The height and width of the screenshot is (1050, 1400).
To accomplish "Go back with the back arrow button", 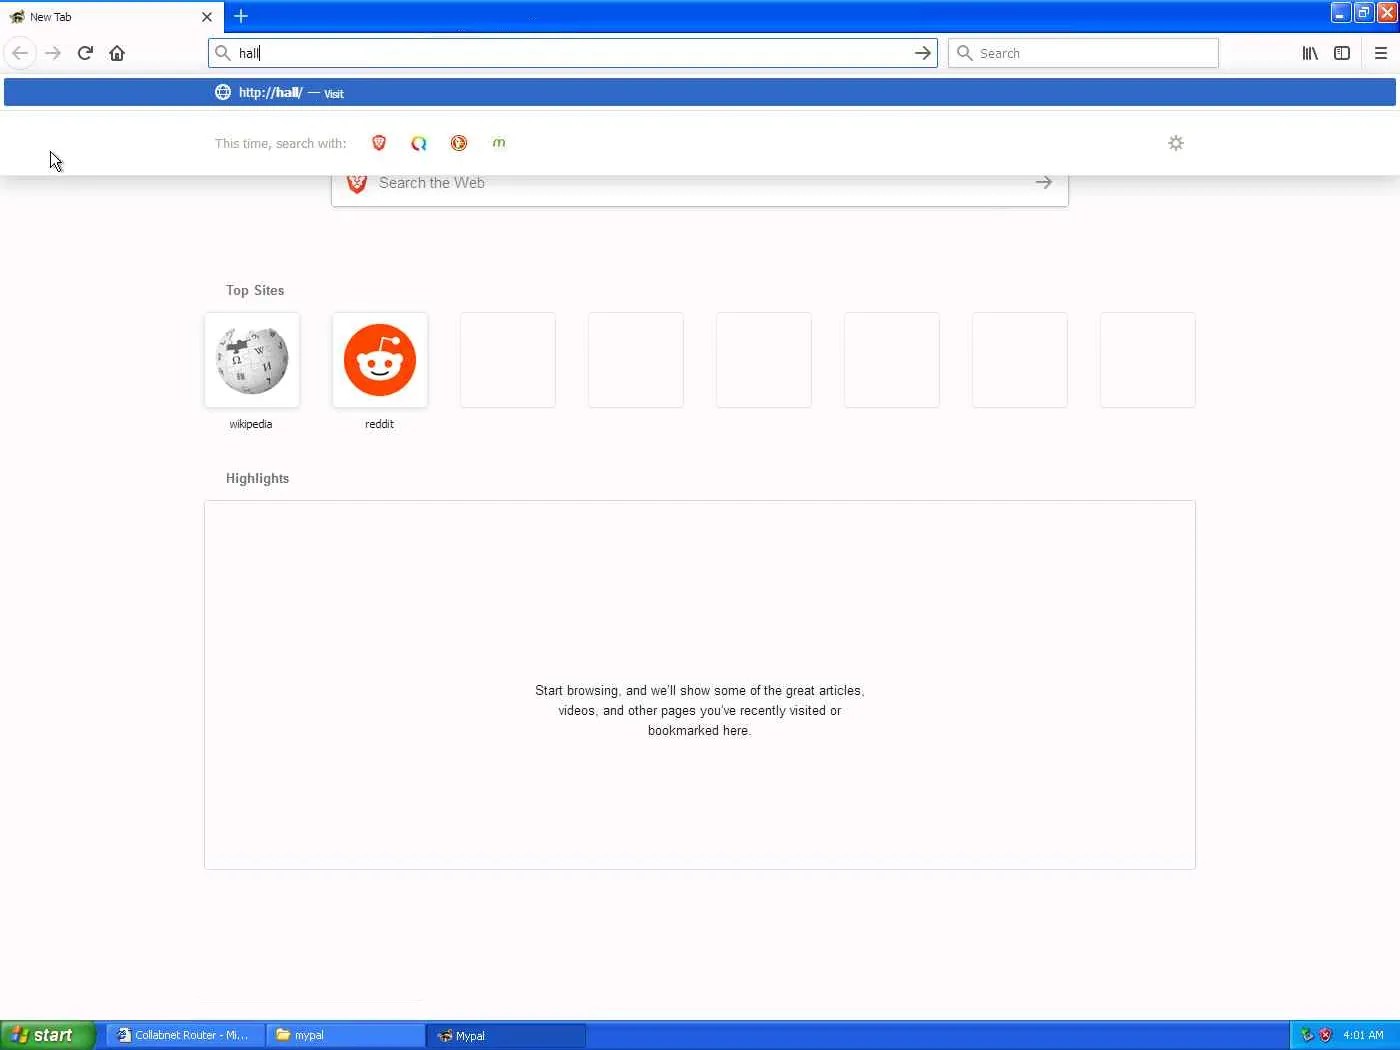I will coord(20,53).
